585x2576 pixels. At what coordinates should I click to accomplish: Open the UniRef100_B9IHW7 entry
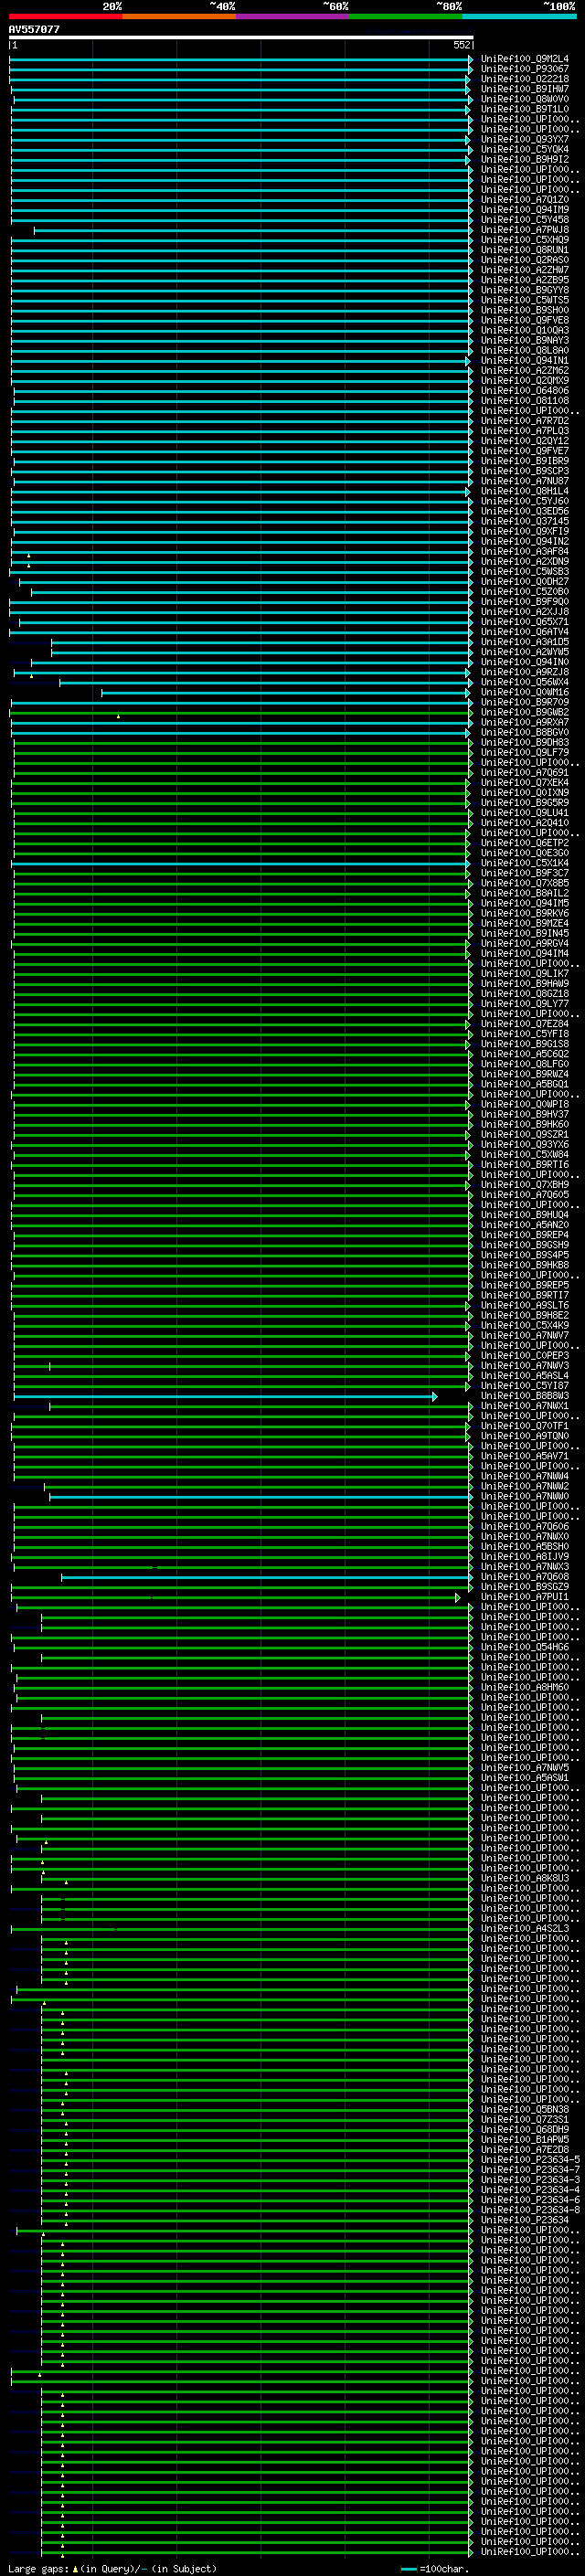click(x=524, y=89)
